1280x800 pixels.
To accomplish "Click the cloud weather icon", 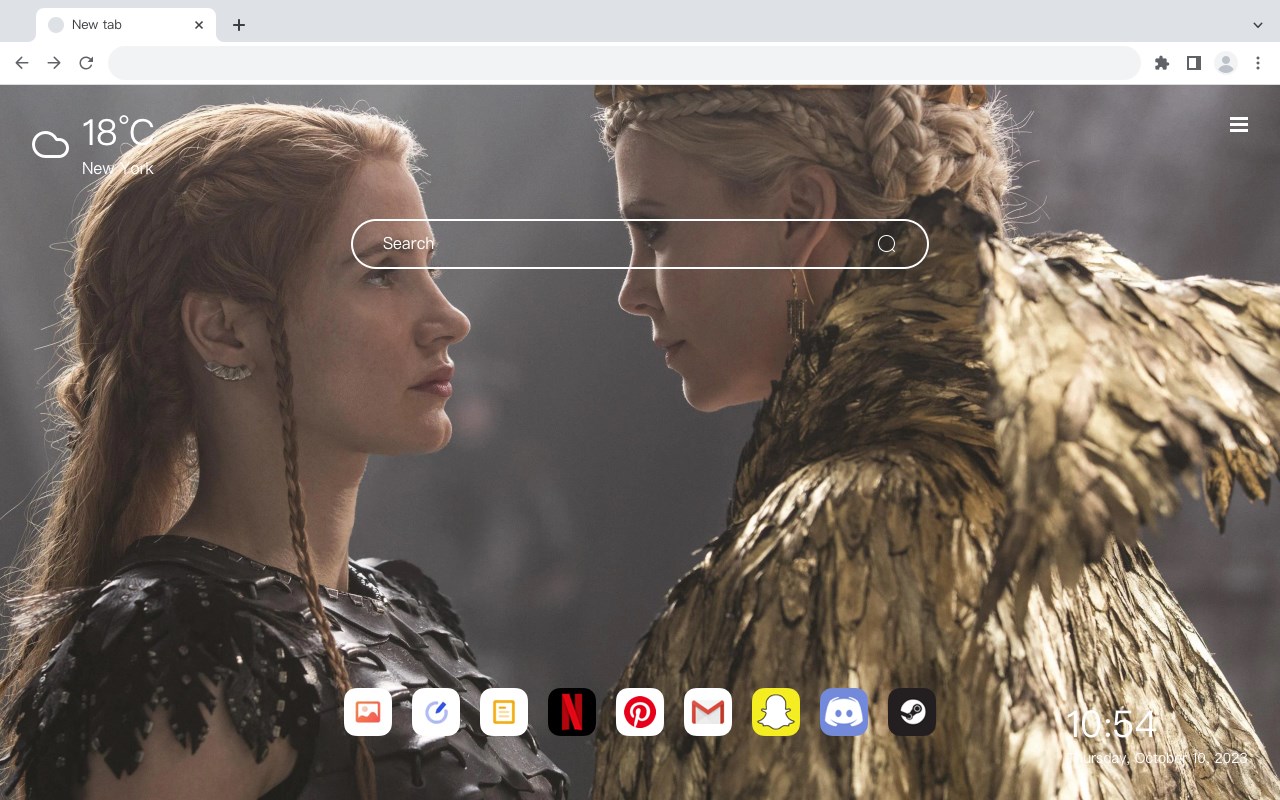I will [50, 145].
